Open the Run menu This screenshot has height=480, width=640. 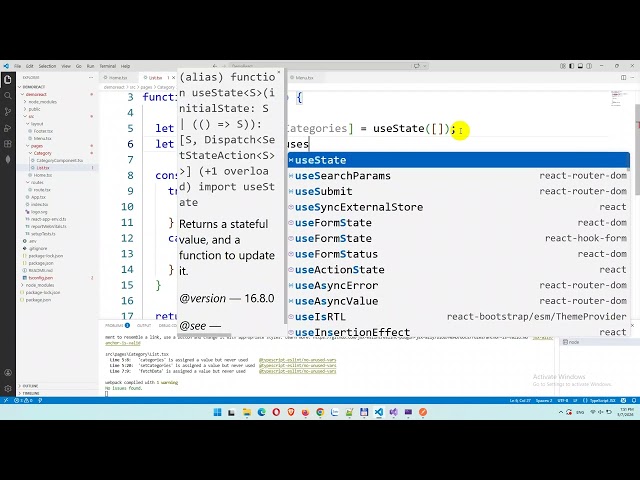click(x=90, y=66)
